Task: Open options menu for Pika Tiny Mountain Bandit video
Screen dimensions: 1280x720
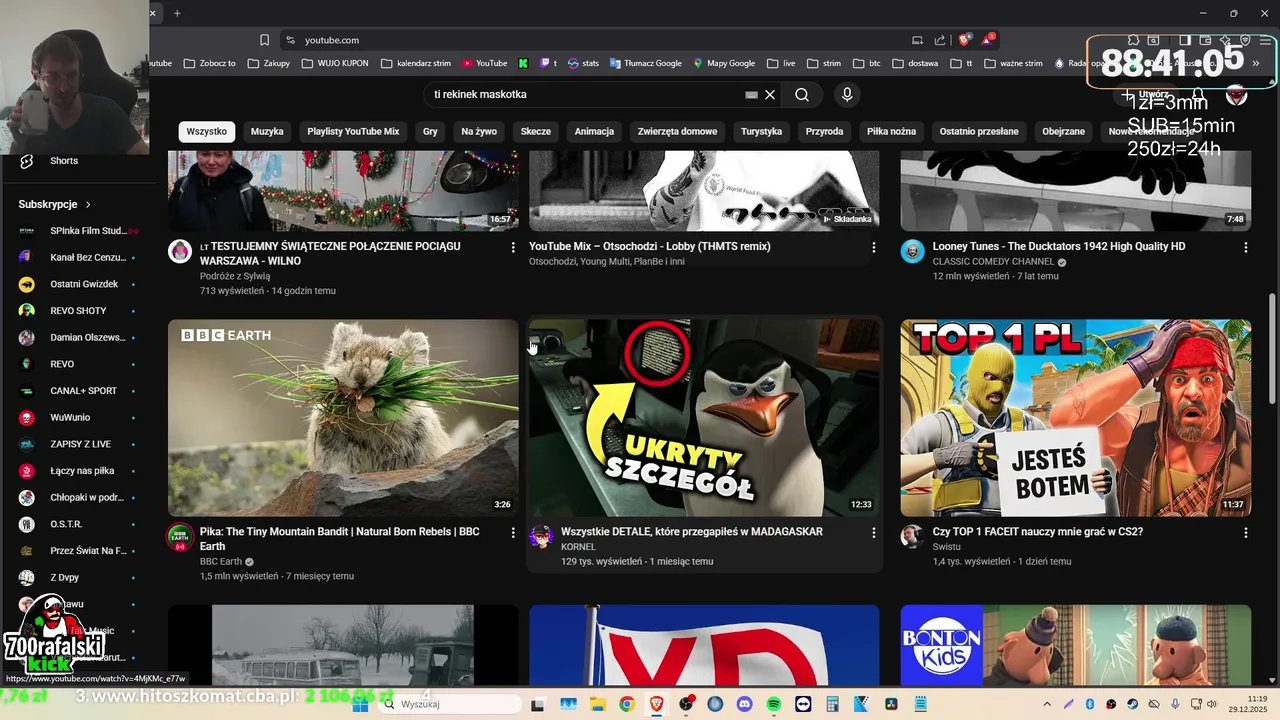Action: [x=513, y=533]
